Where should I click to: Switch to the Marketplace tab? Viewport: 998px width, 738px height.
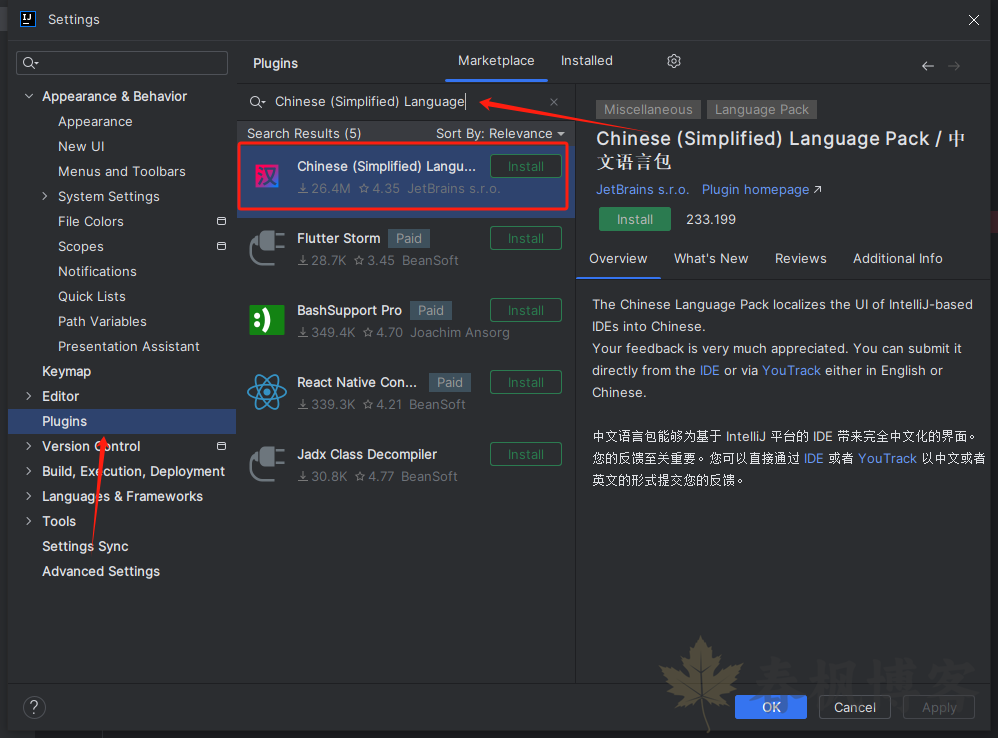(496, 61)
